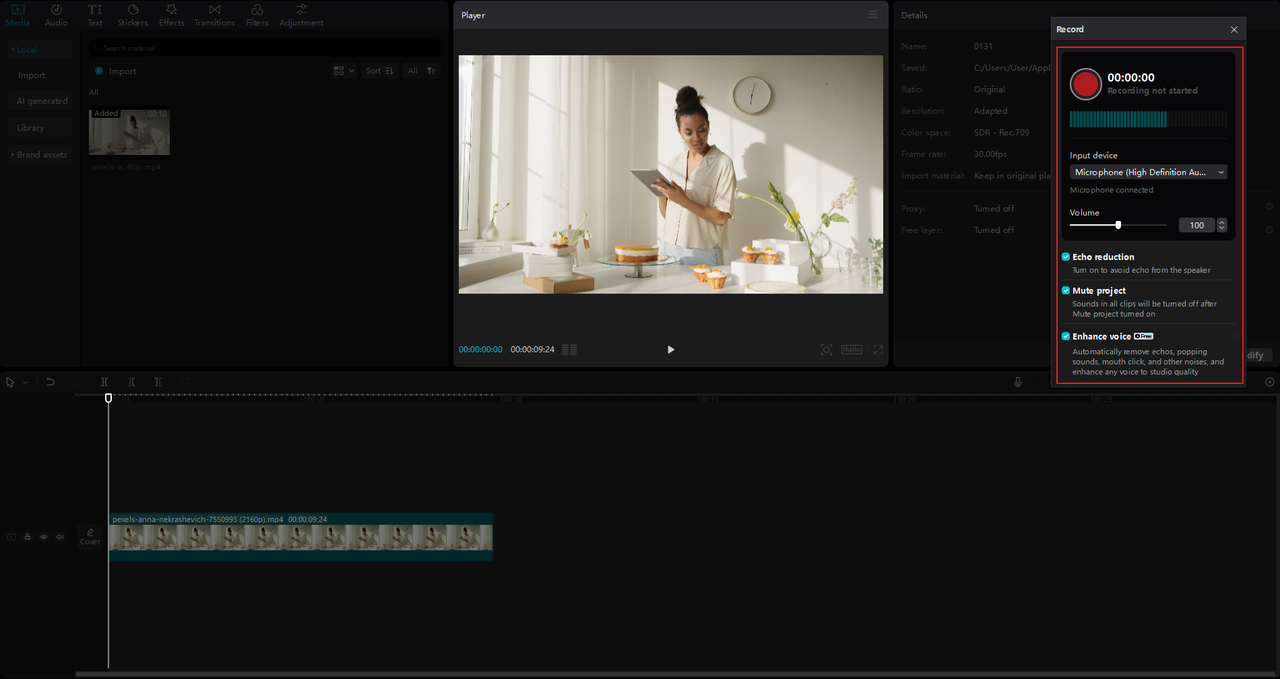The width and height of the screenshot is (1280, 679).
Task: Open the Audio tab
Action: [x=56, y=15]
